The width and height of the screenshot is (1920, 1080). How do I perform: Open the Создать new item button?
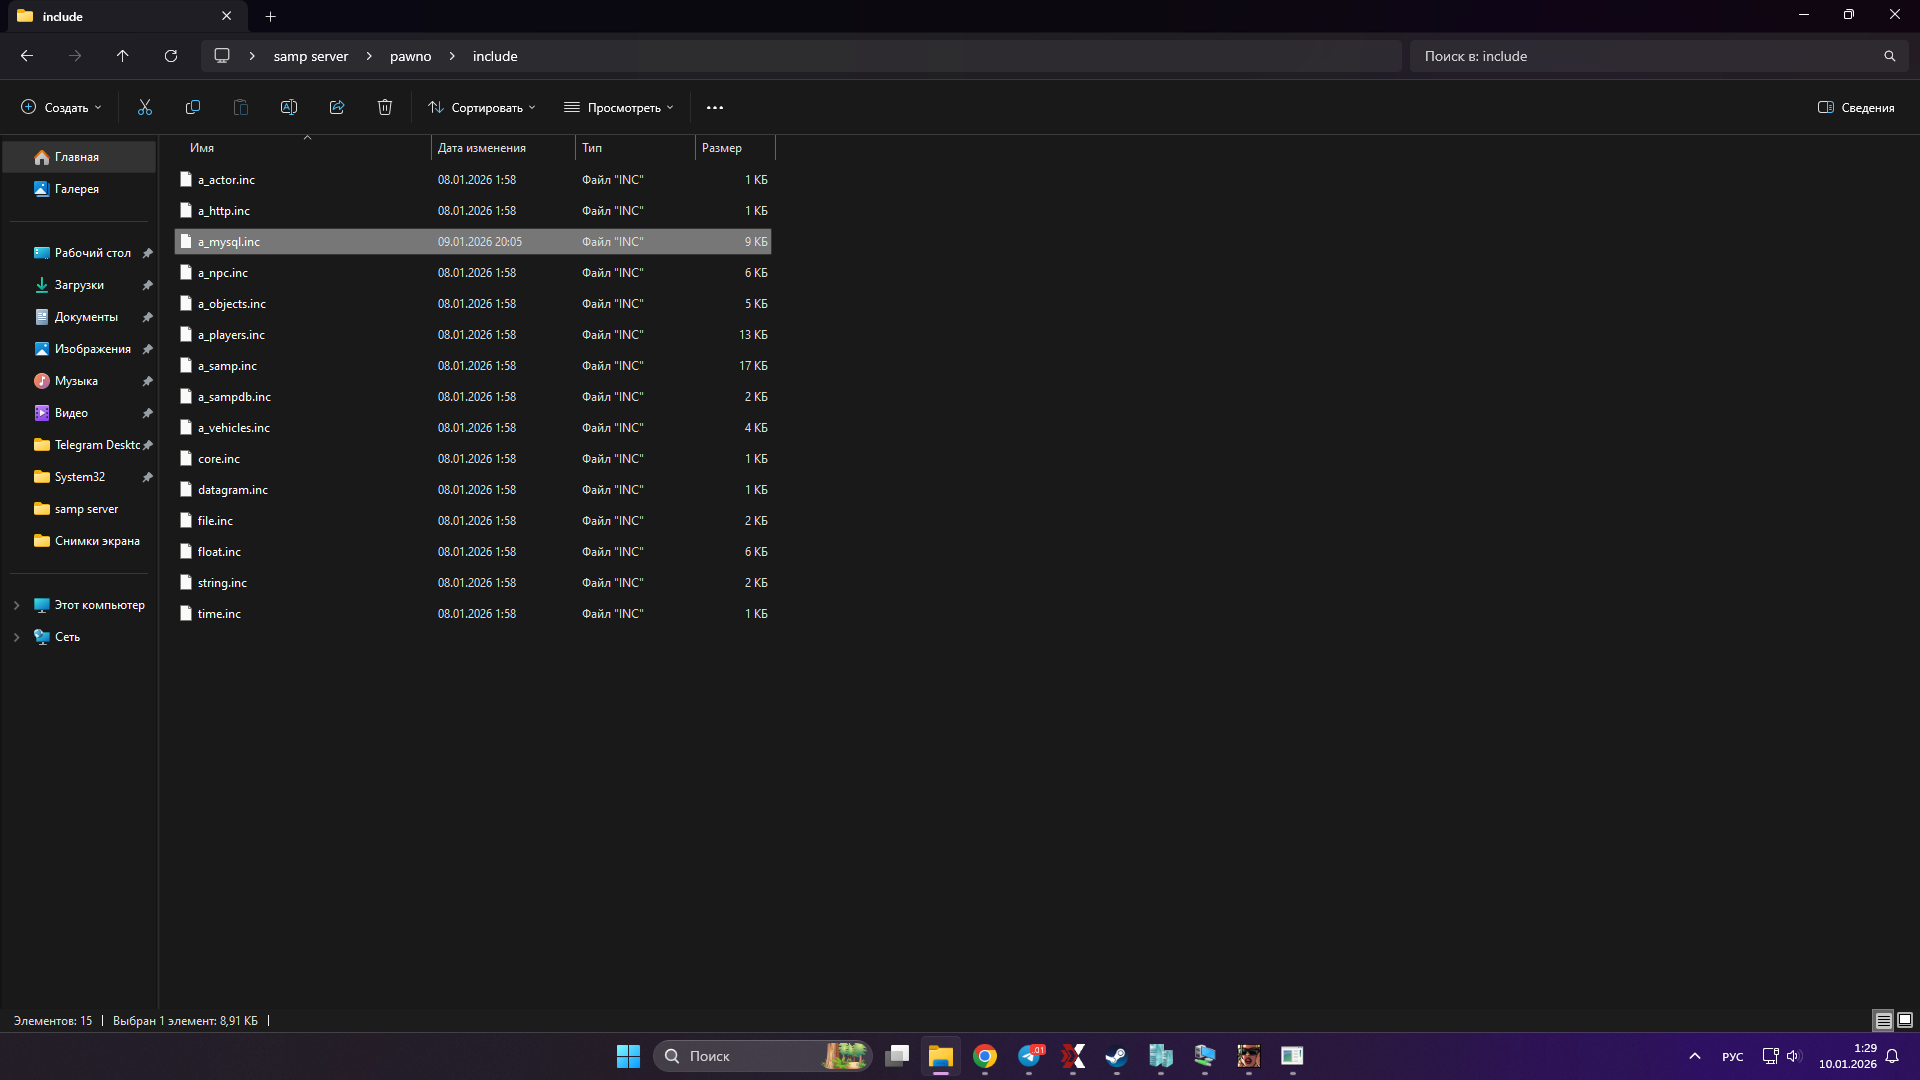[x=62, y=107]
